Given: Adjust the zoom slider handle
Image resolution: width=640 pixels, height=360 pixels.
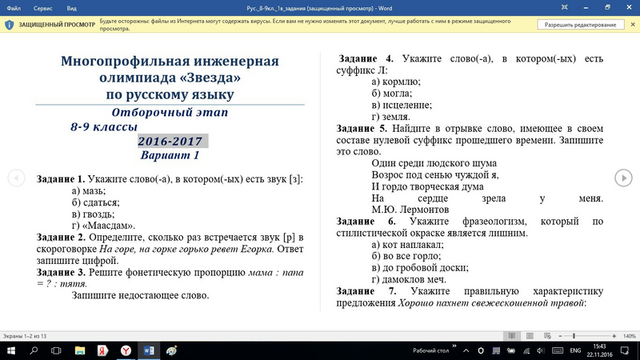Looking at the screenshot, I should (x=574, y=336).
